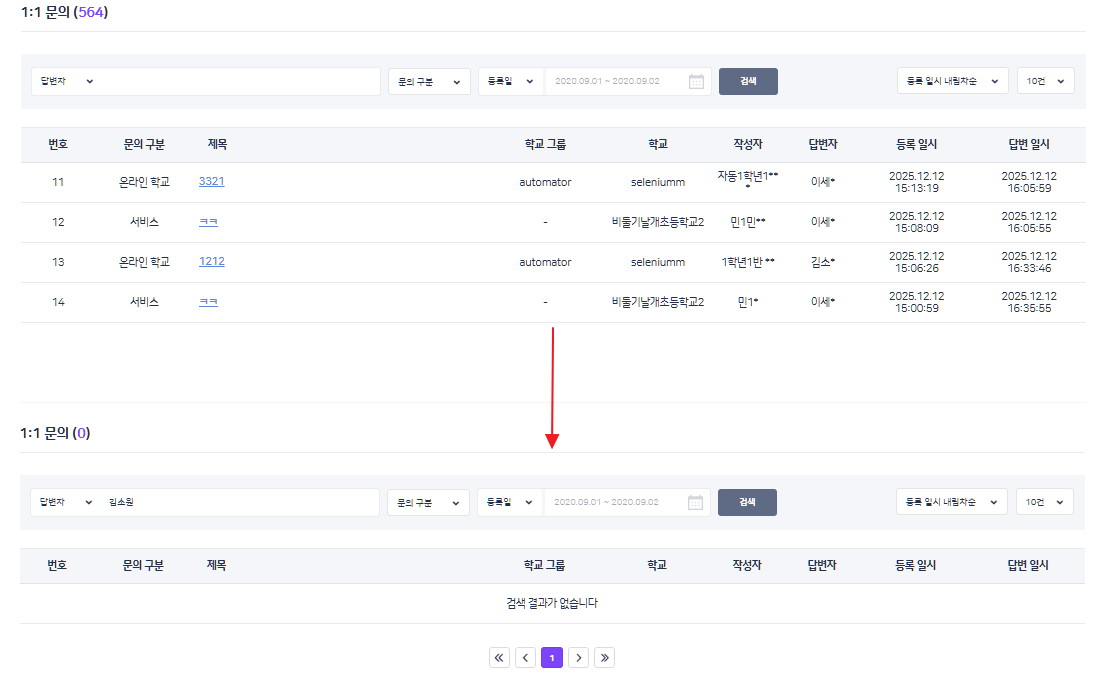Click search input containing 김소원
Image resolution: width=1109 pixels, height=681 pixels.
[240, 503]
